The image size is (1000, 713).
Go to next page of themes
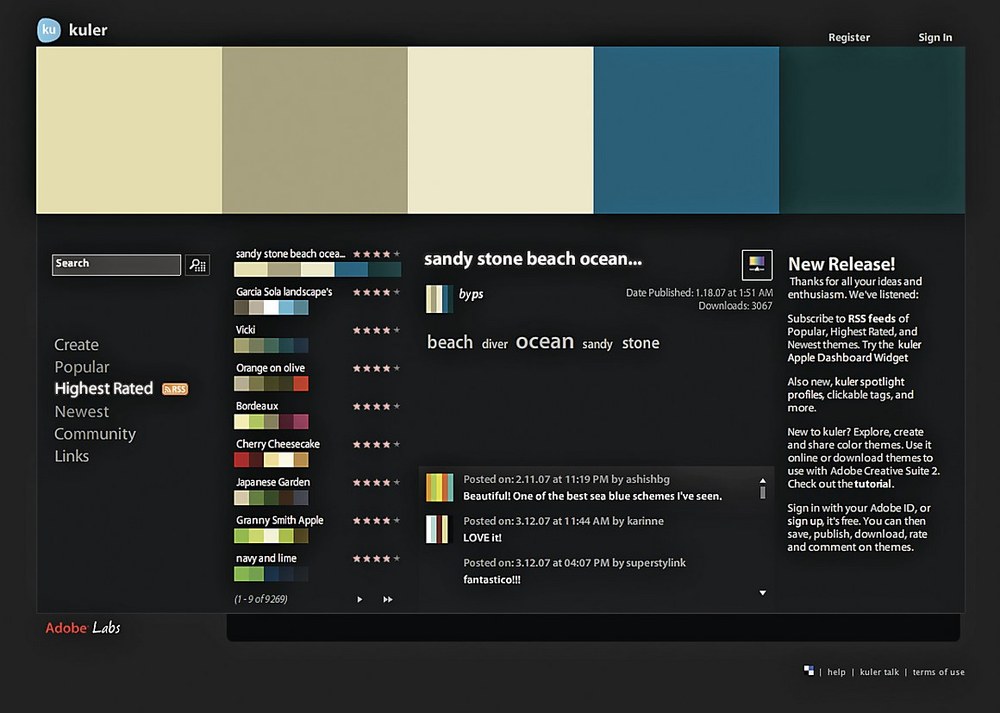360,600
